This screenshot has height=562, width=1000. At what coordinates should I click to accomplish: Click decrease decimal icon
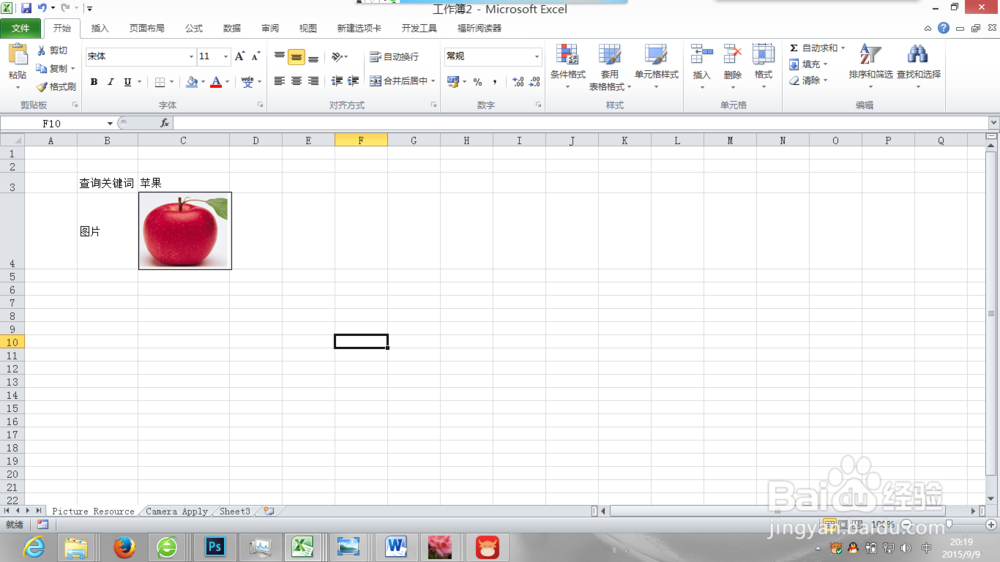534,82
